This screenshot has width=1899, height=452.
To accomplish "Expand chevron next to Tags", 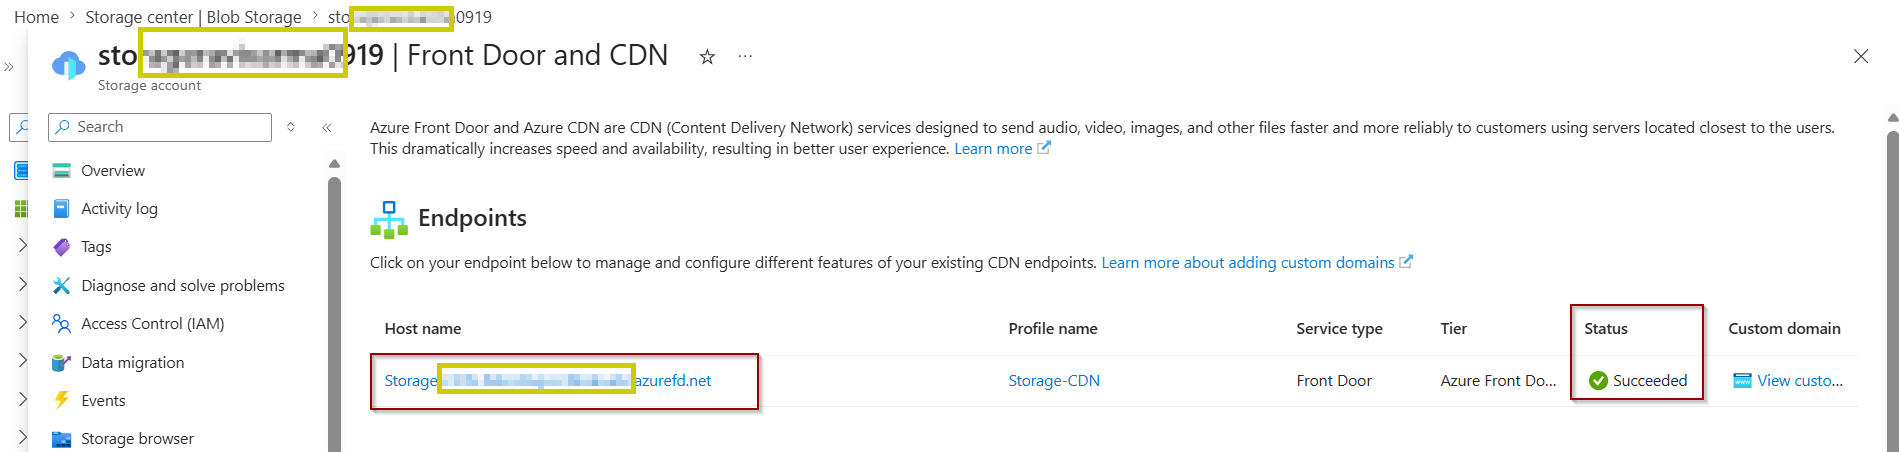I will (22, 245).
